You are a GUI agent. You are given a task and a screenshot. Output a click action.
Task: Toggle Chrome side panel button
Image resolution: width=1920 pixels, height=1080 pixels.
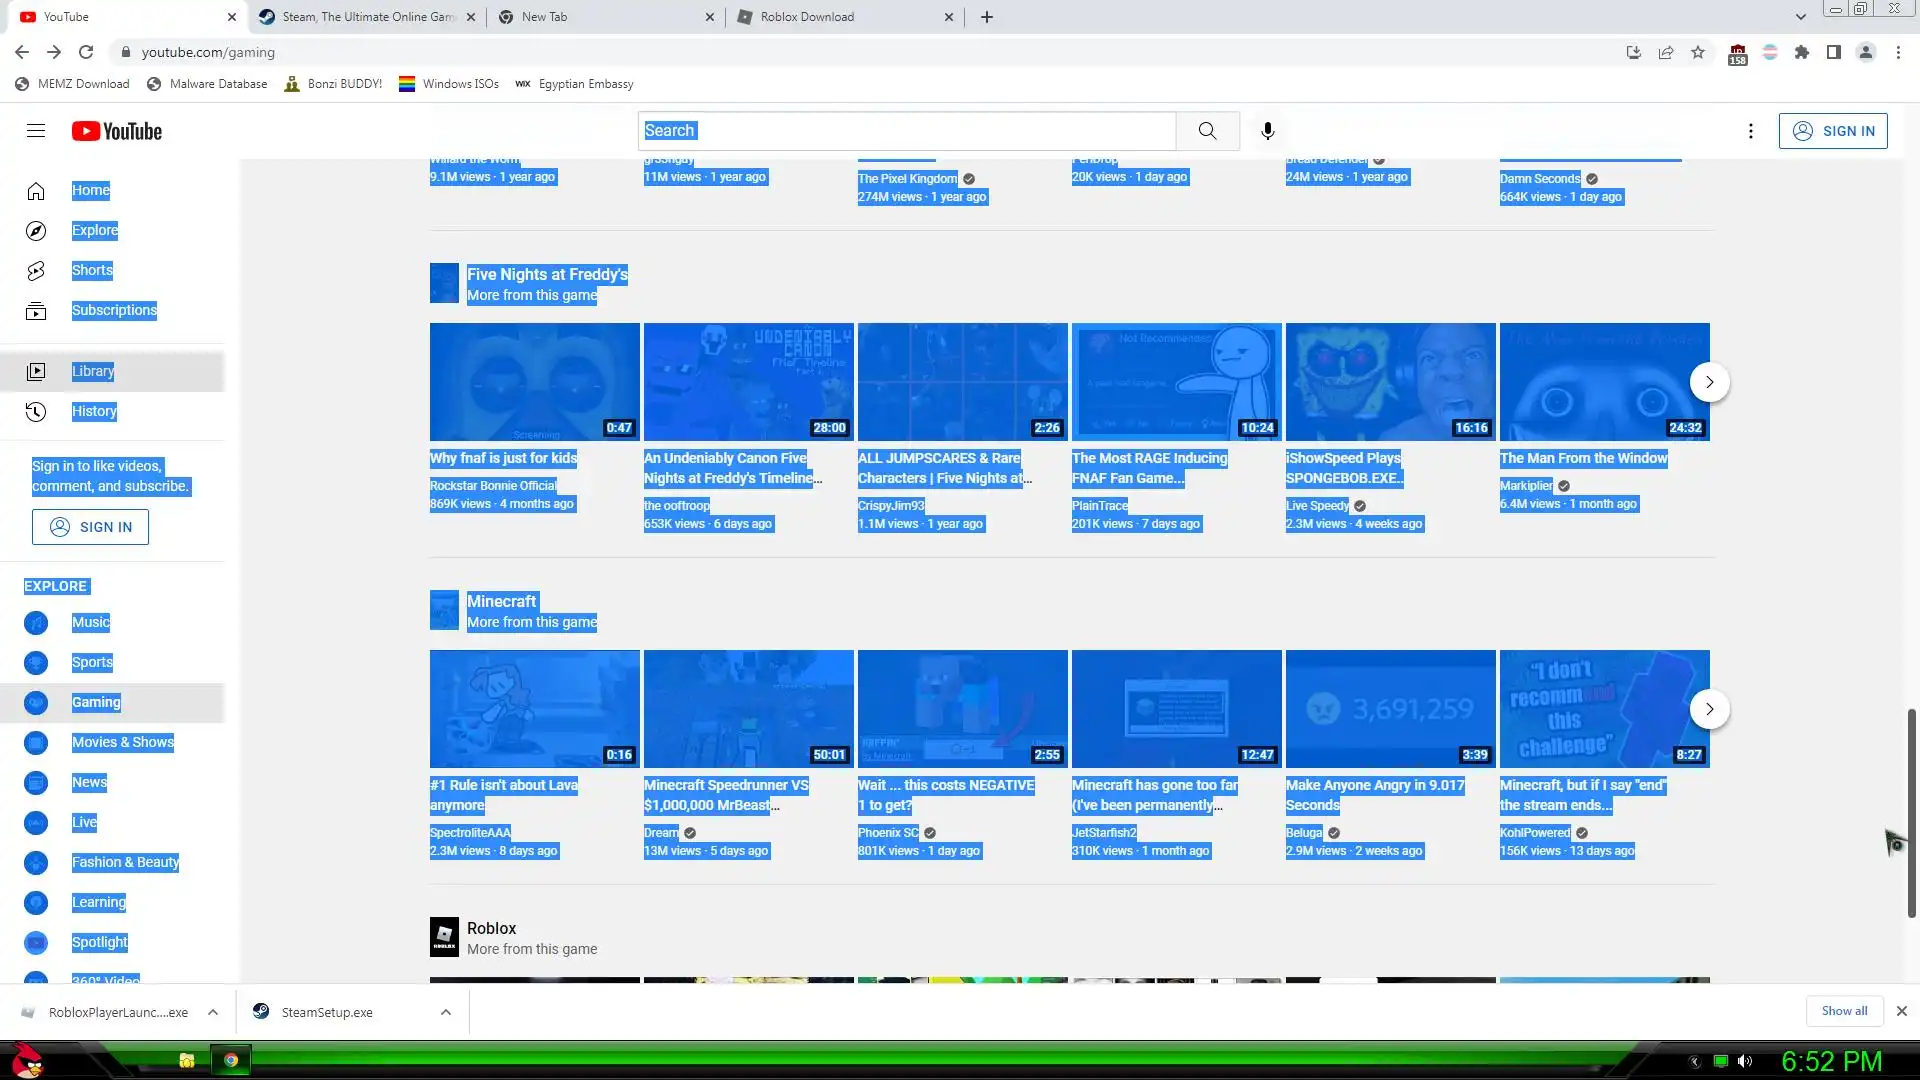click(x=1834, y=52)
